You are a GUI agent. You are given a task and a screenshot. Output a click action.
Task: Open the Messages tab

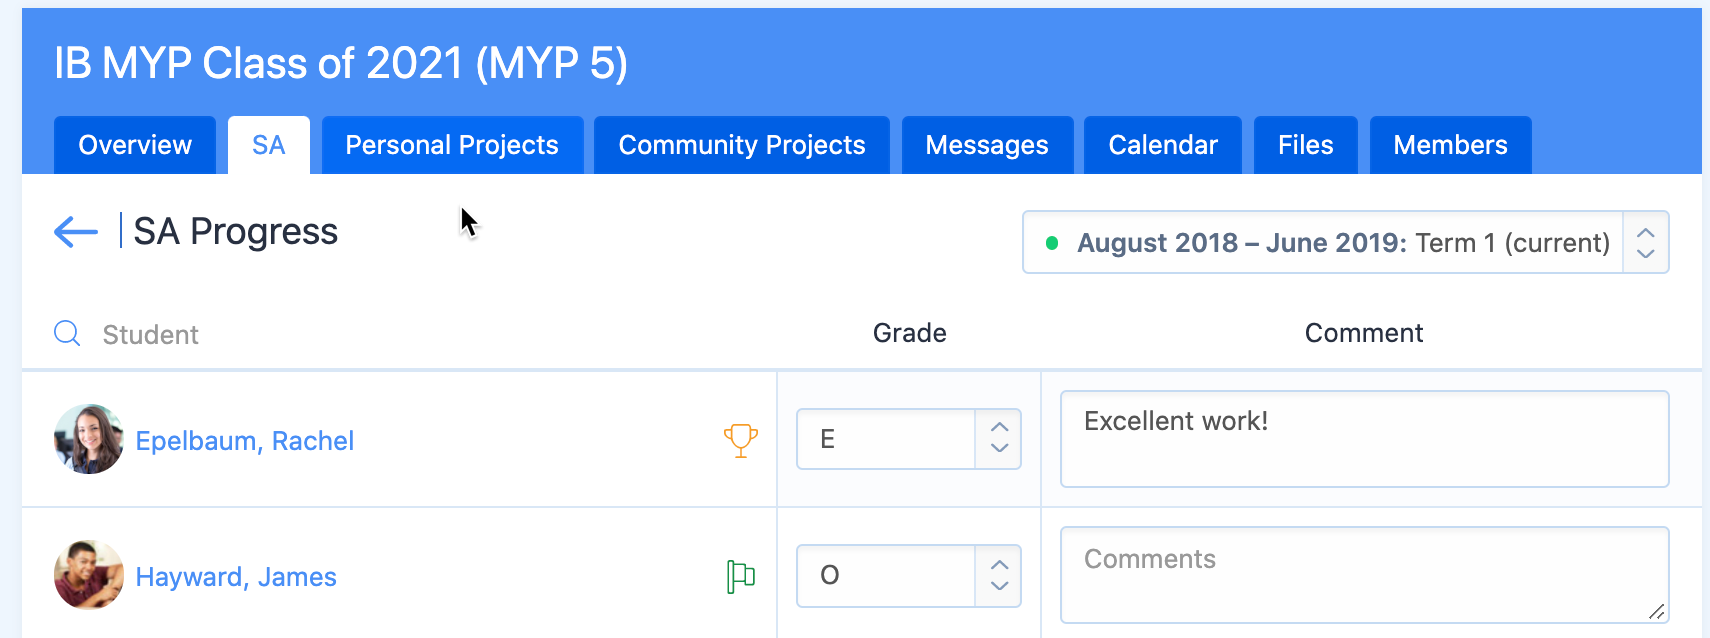987,145
